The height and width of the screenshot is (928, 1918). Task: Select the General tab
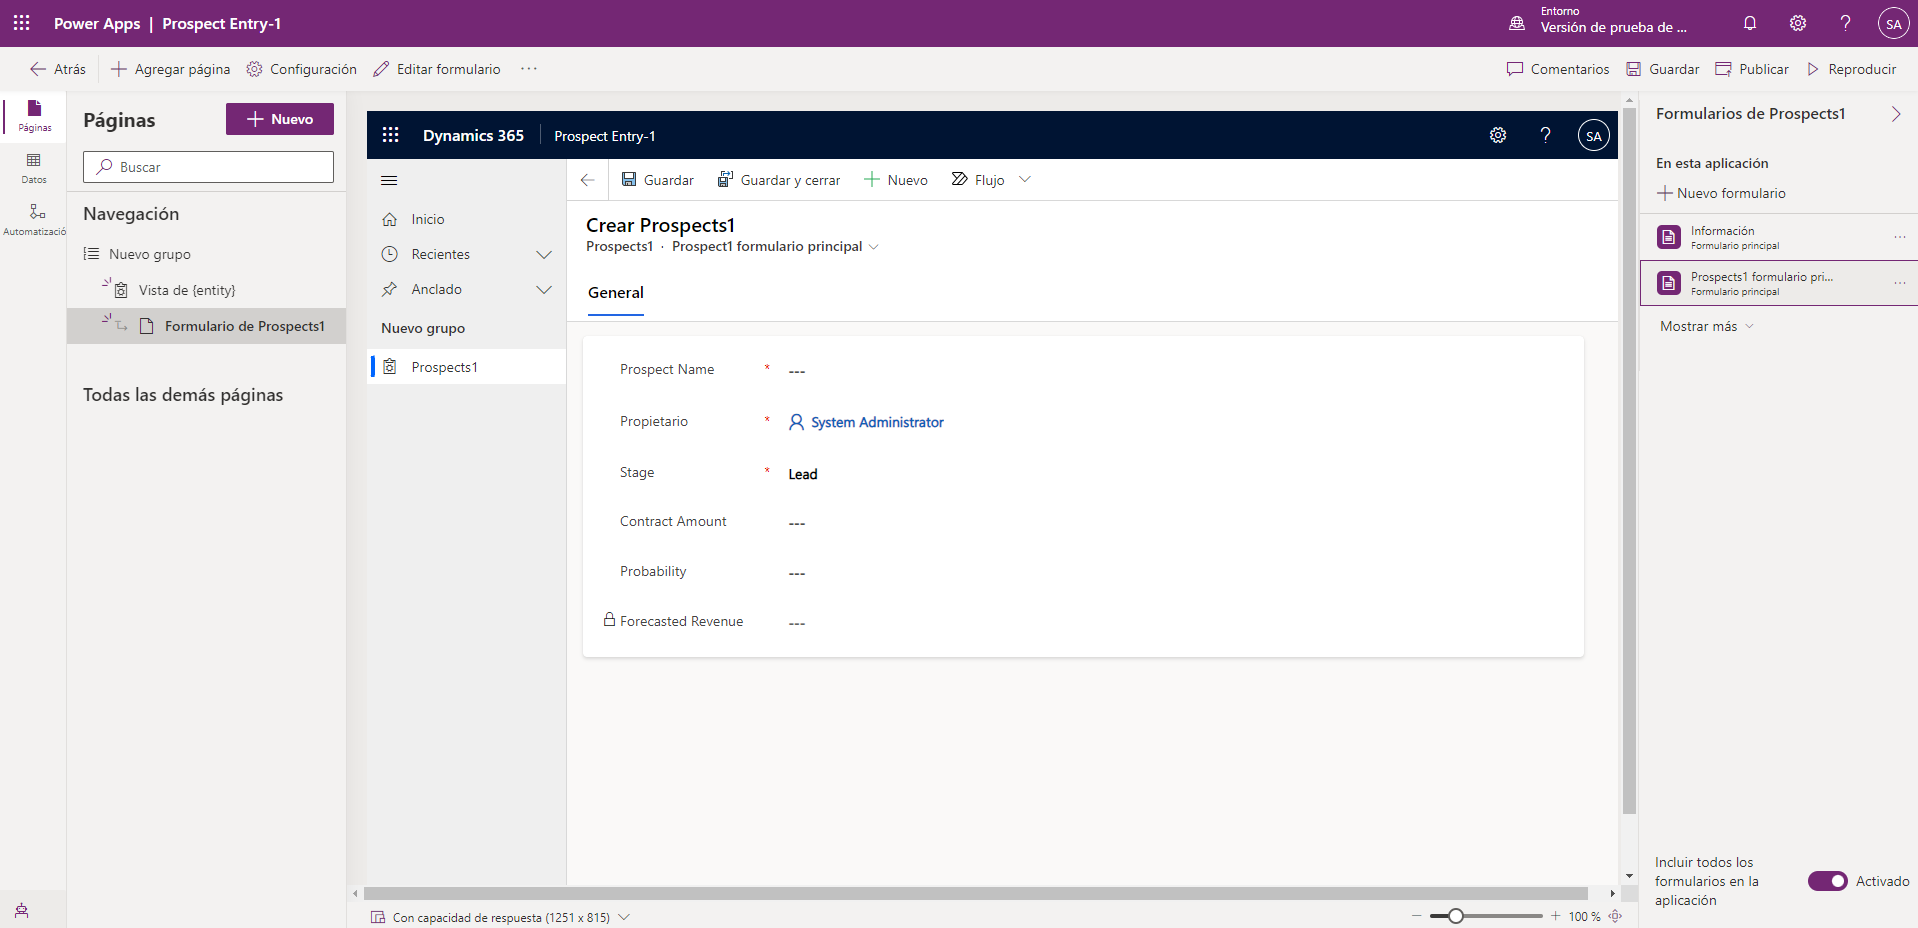tap(616, 293)
